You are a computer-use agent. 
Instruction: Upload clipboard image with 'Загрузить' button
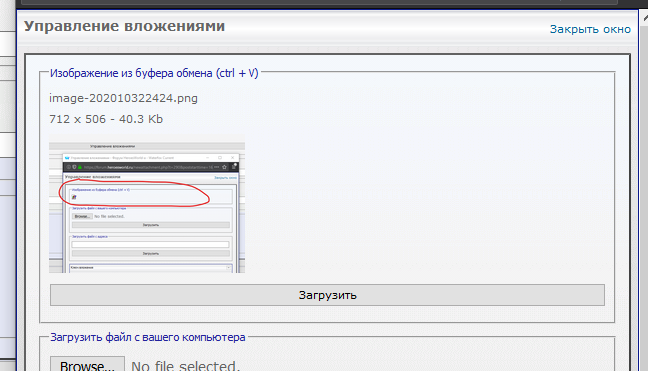click(x=327, y=295)
